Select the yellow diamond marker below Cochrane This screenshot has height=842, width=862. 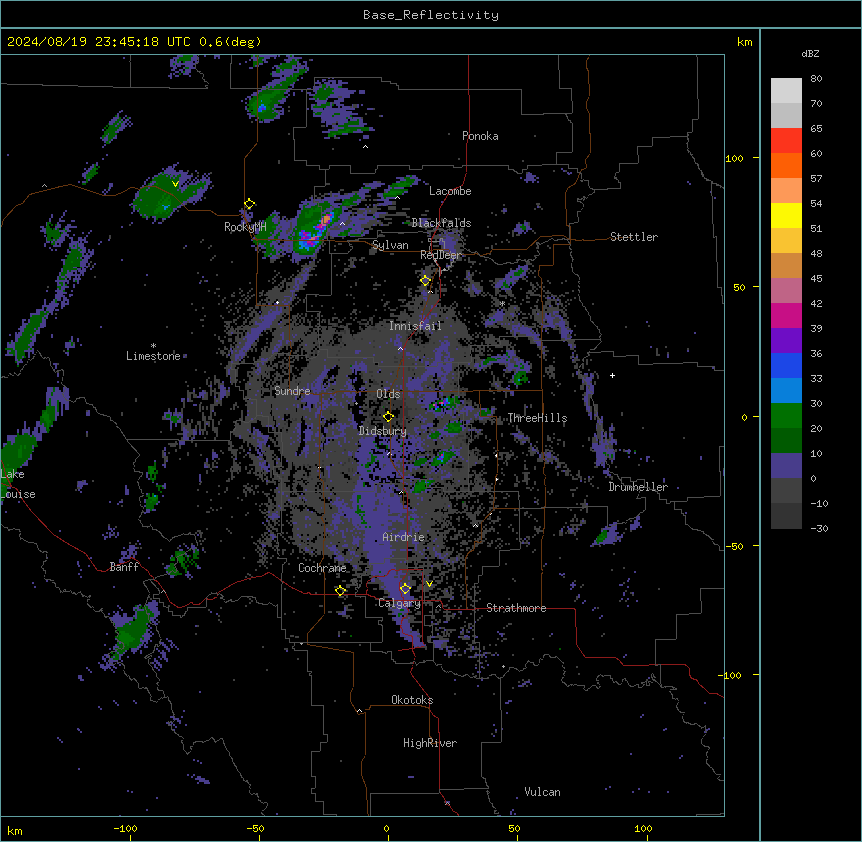click(x=340, y=591)
